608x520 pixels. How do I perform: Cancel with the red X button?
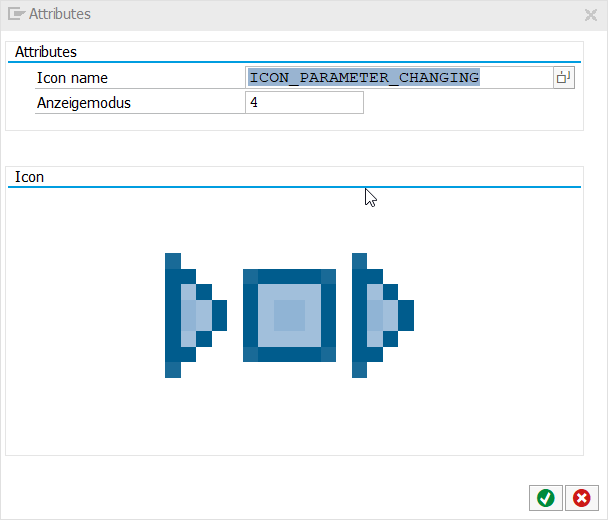coord(582,498)
